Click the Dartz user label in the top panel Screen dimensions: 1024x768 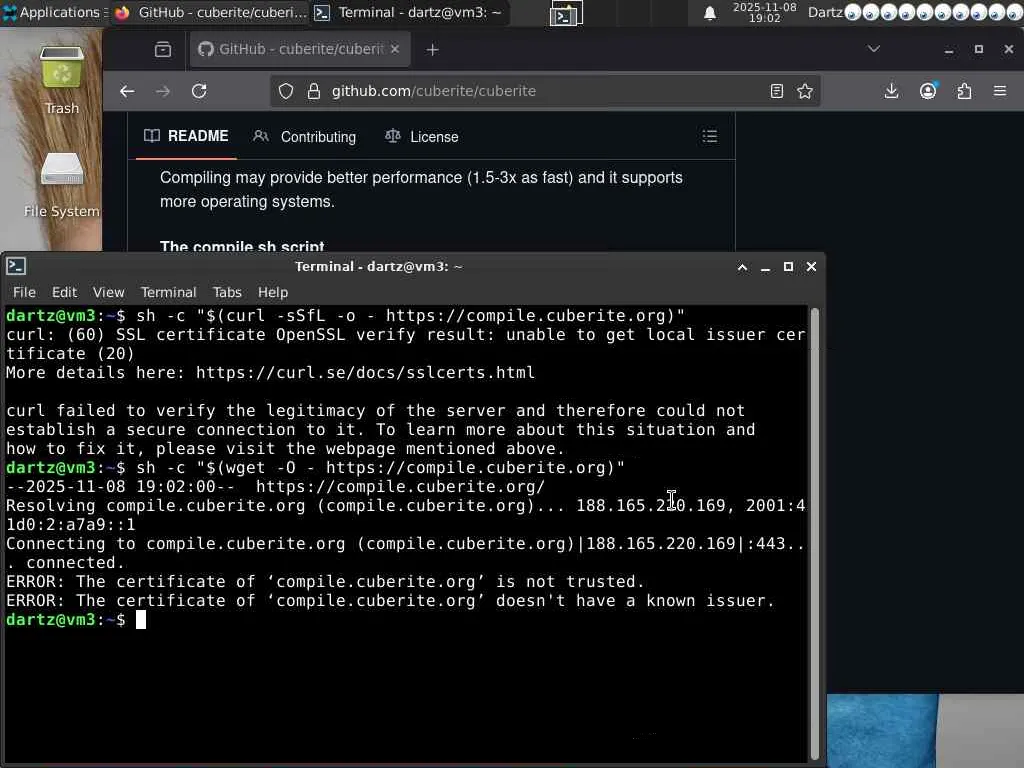[825, 12]
